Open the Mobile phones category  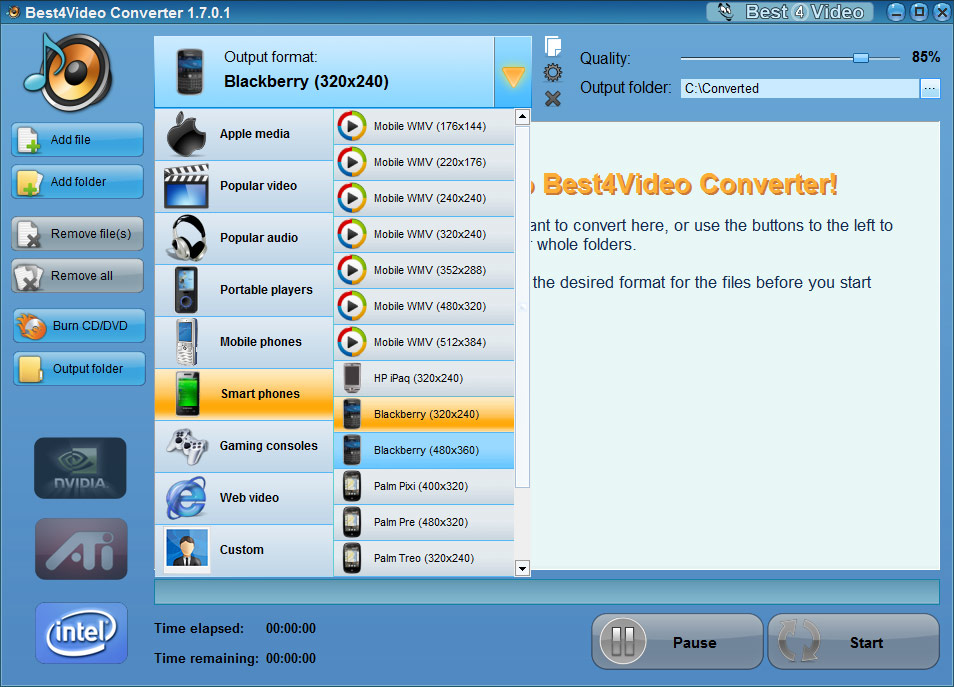click(244, 343)
